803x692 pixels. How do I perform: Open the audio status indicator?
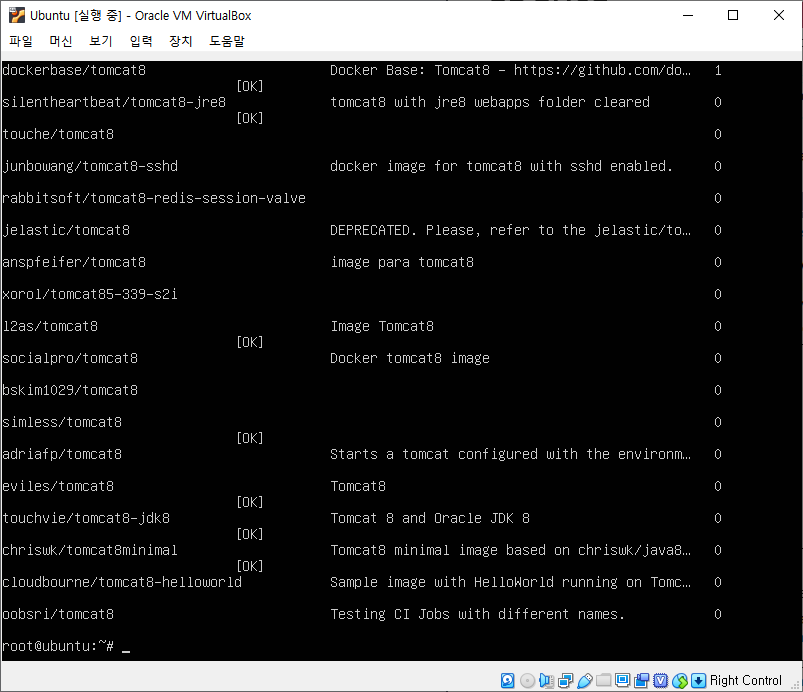coord(546,680)
